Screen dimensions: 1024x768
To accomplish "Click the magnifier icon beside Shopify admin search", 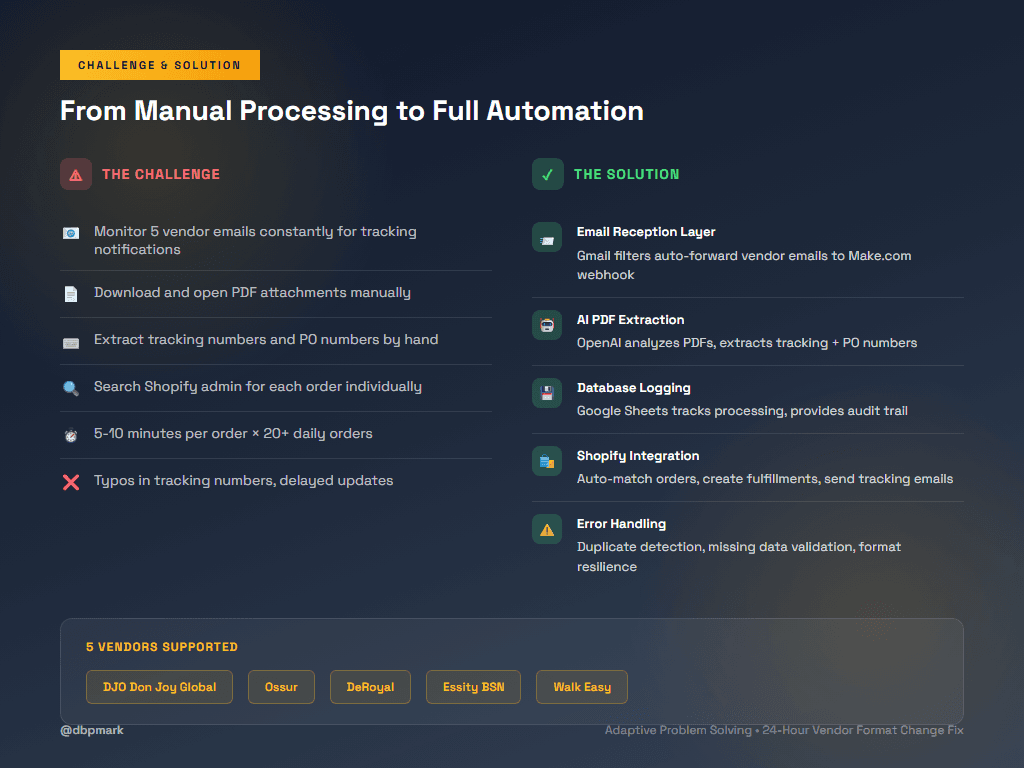I will pos(71,387).
